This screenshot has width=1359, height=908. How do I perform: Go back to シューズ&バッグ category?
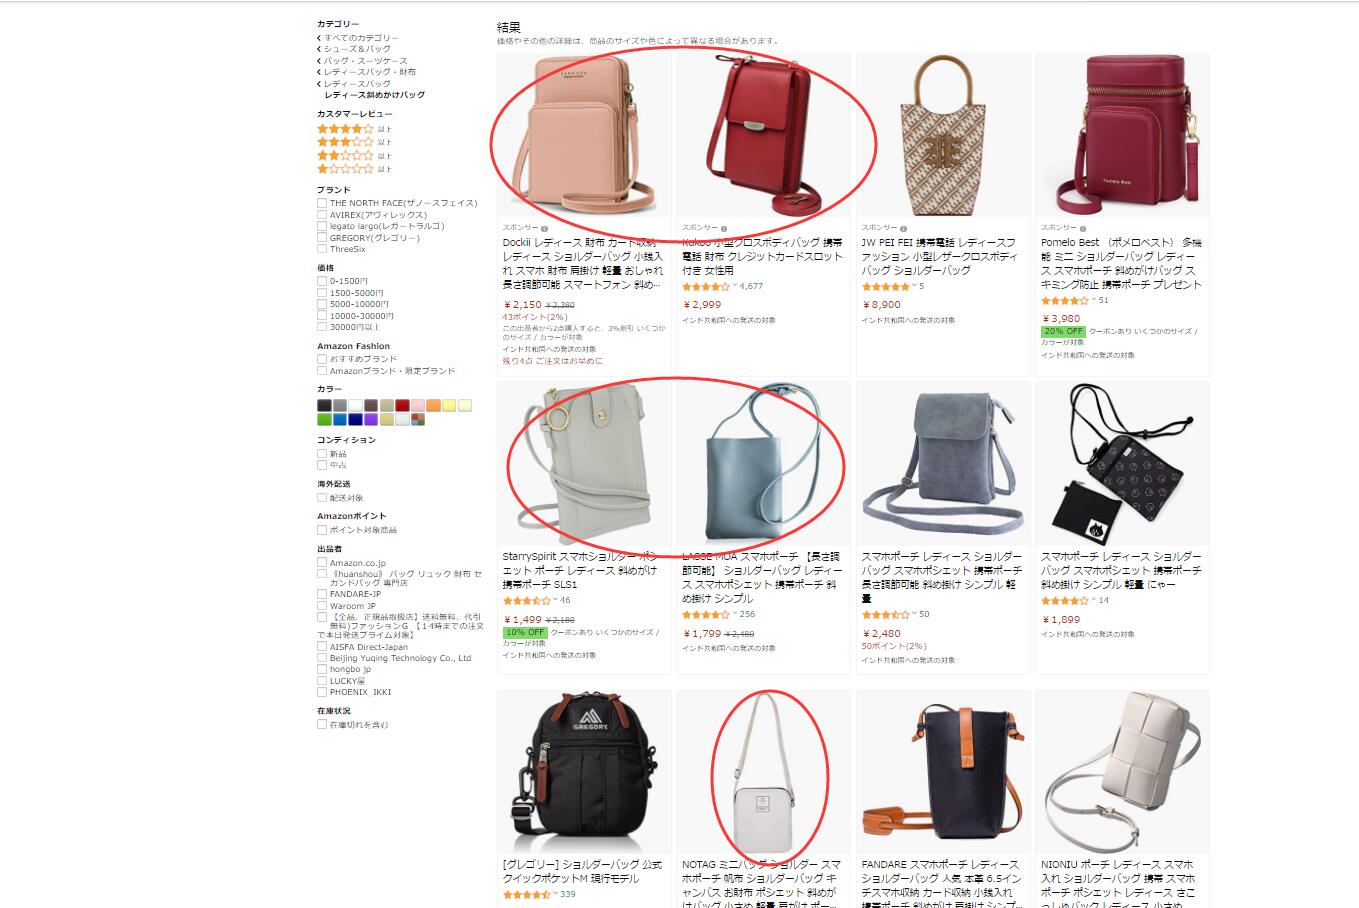pos(357,49)
